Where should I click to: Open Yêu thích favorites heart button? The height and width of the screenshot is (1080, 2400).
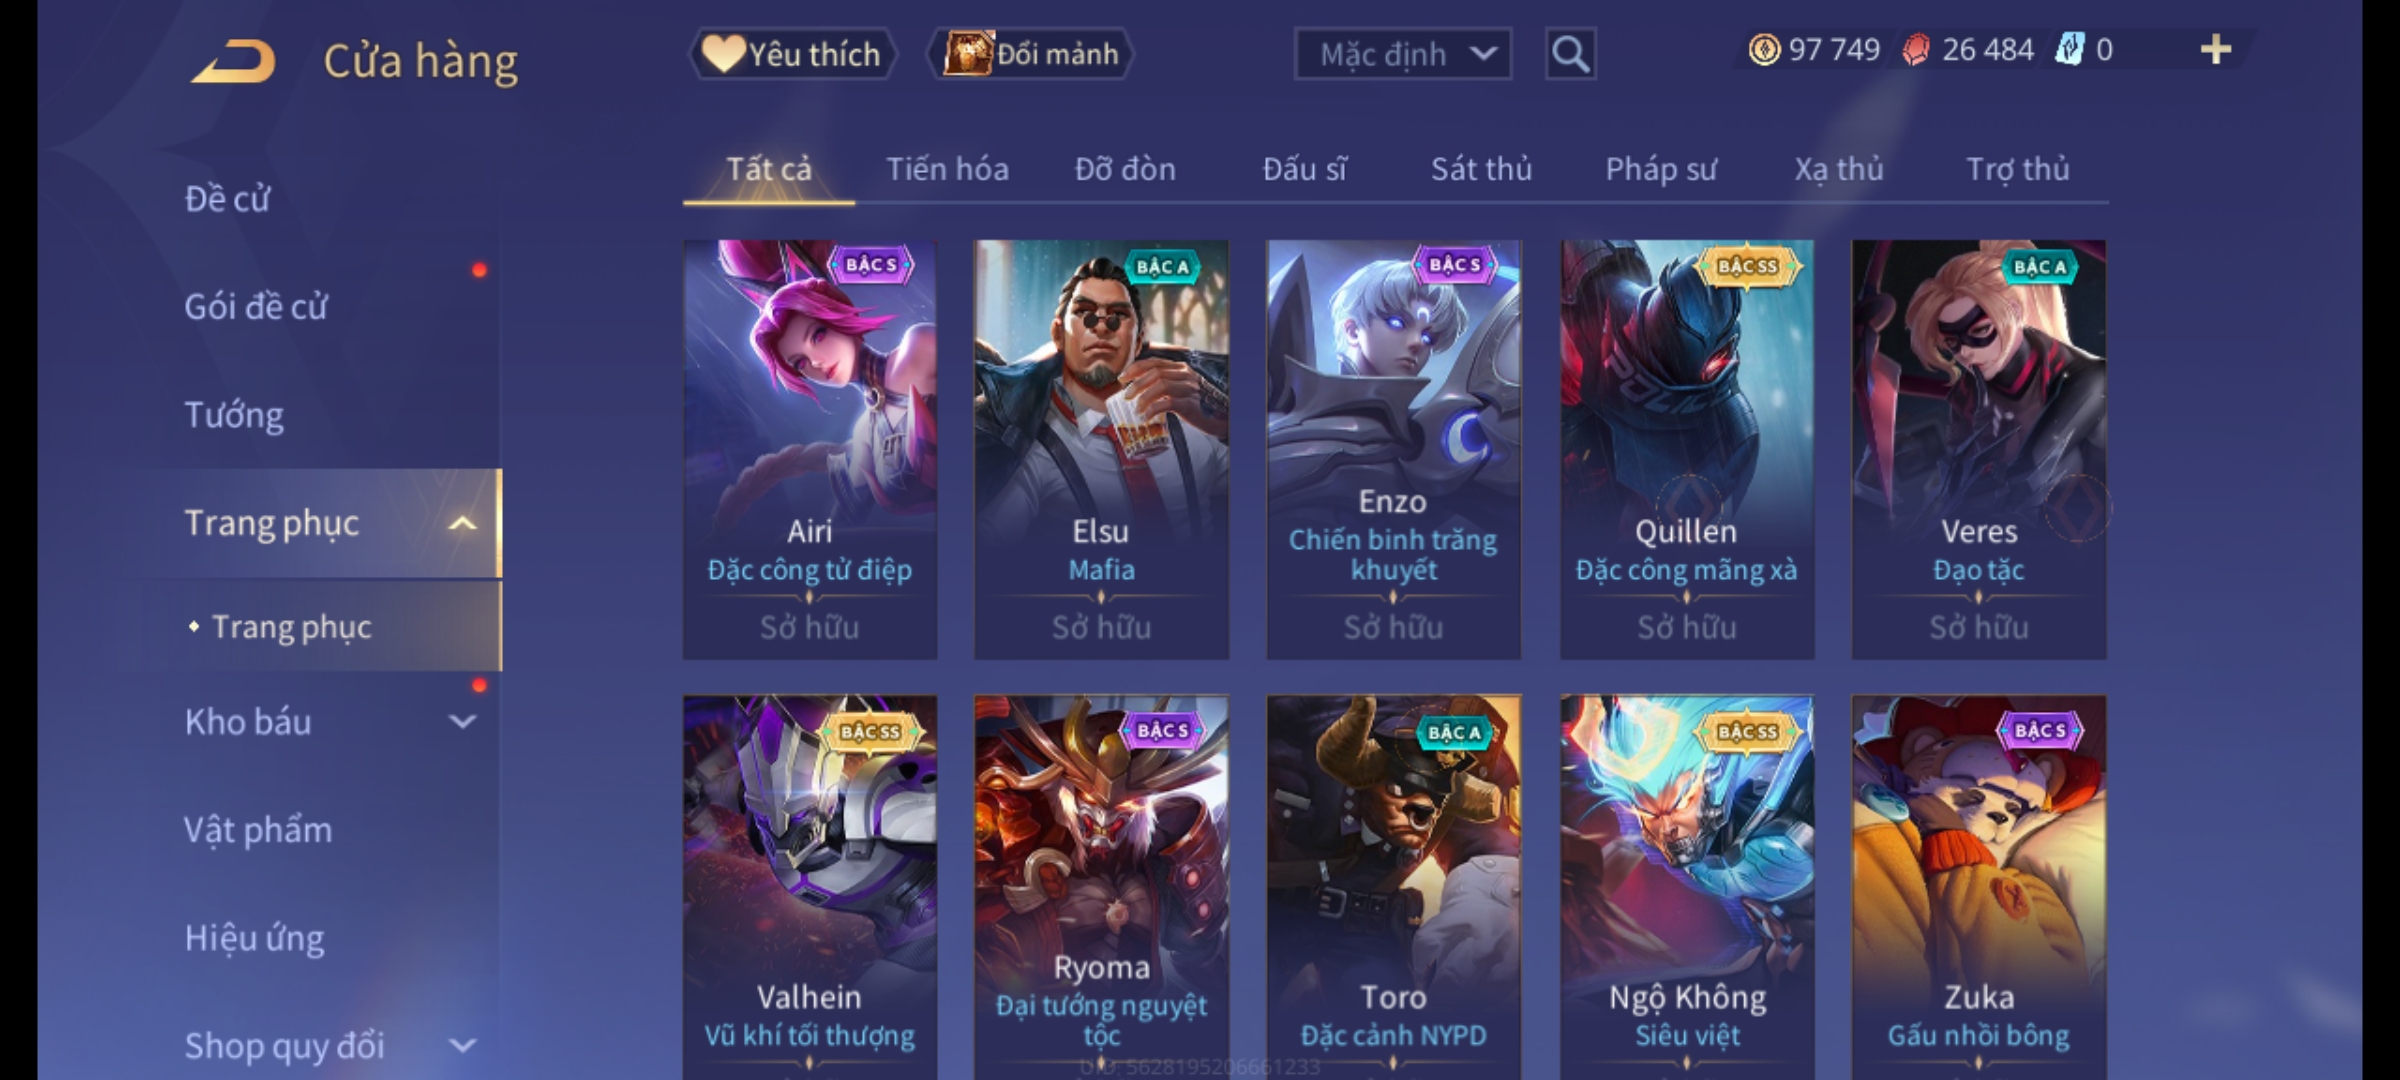coord(791,54)
